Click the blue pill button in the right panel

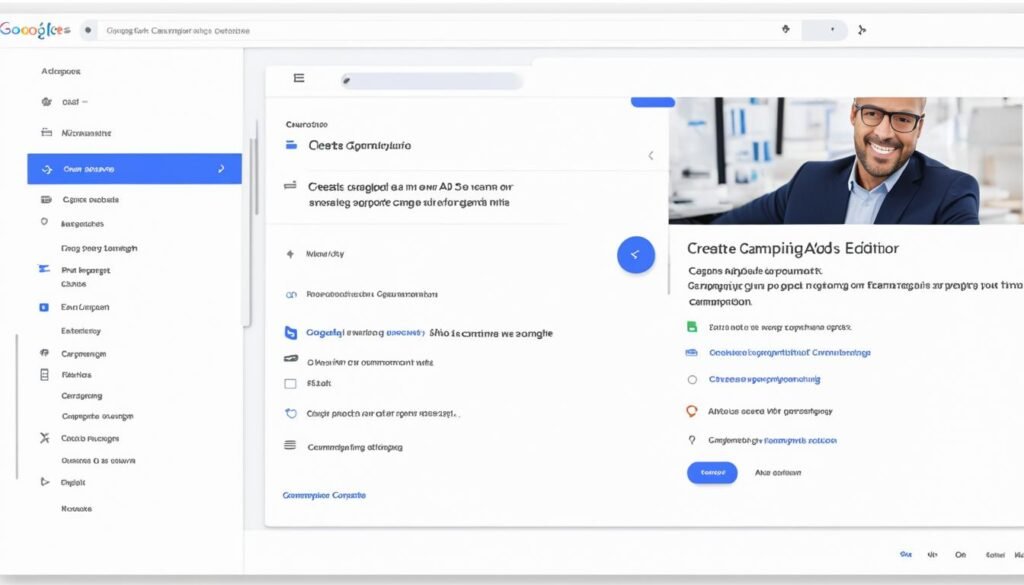712,473
